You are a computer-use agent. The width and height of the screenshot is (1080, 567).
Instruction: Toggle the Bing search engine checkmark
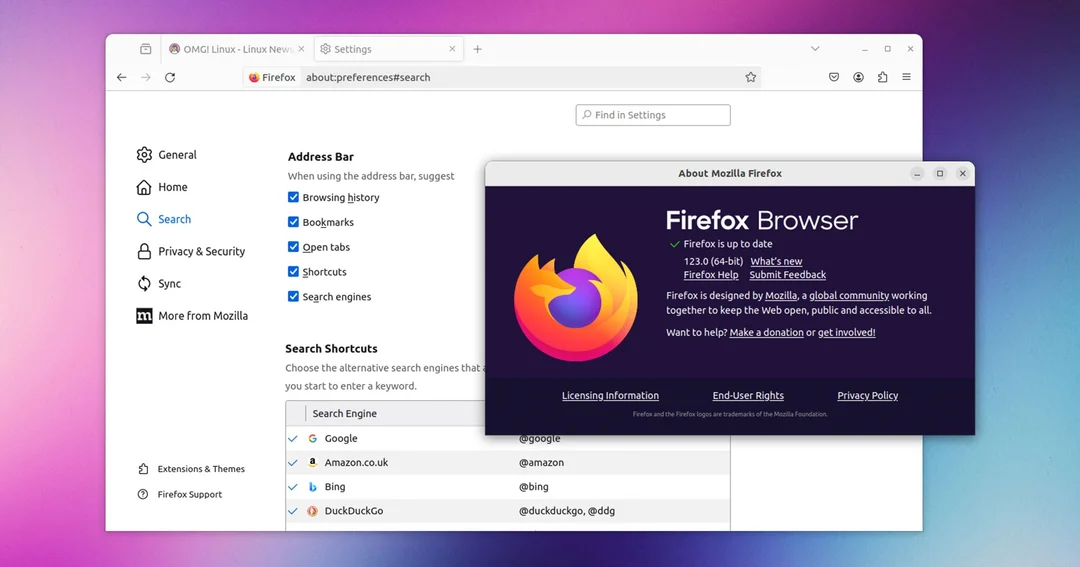coord(293,487)
